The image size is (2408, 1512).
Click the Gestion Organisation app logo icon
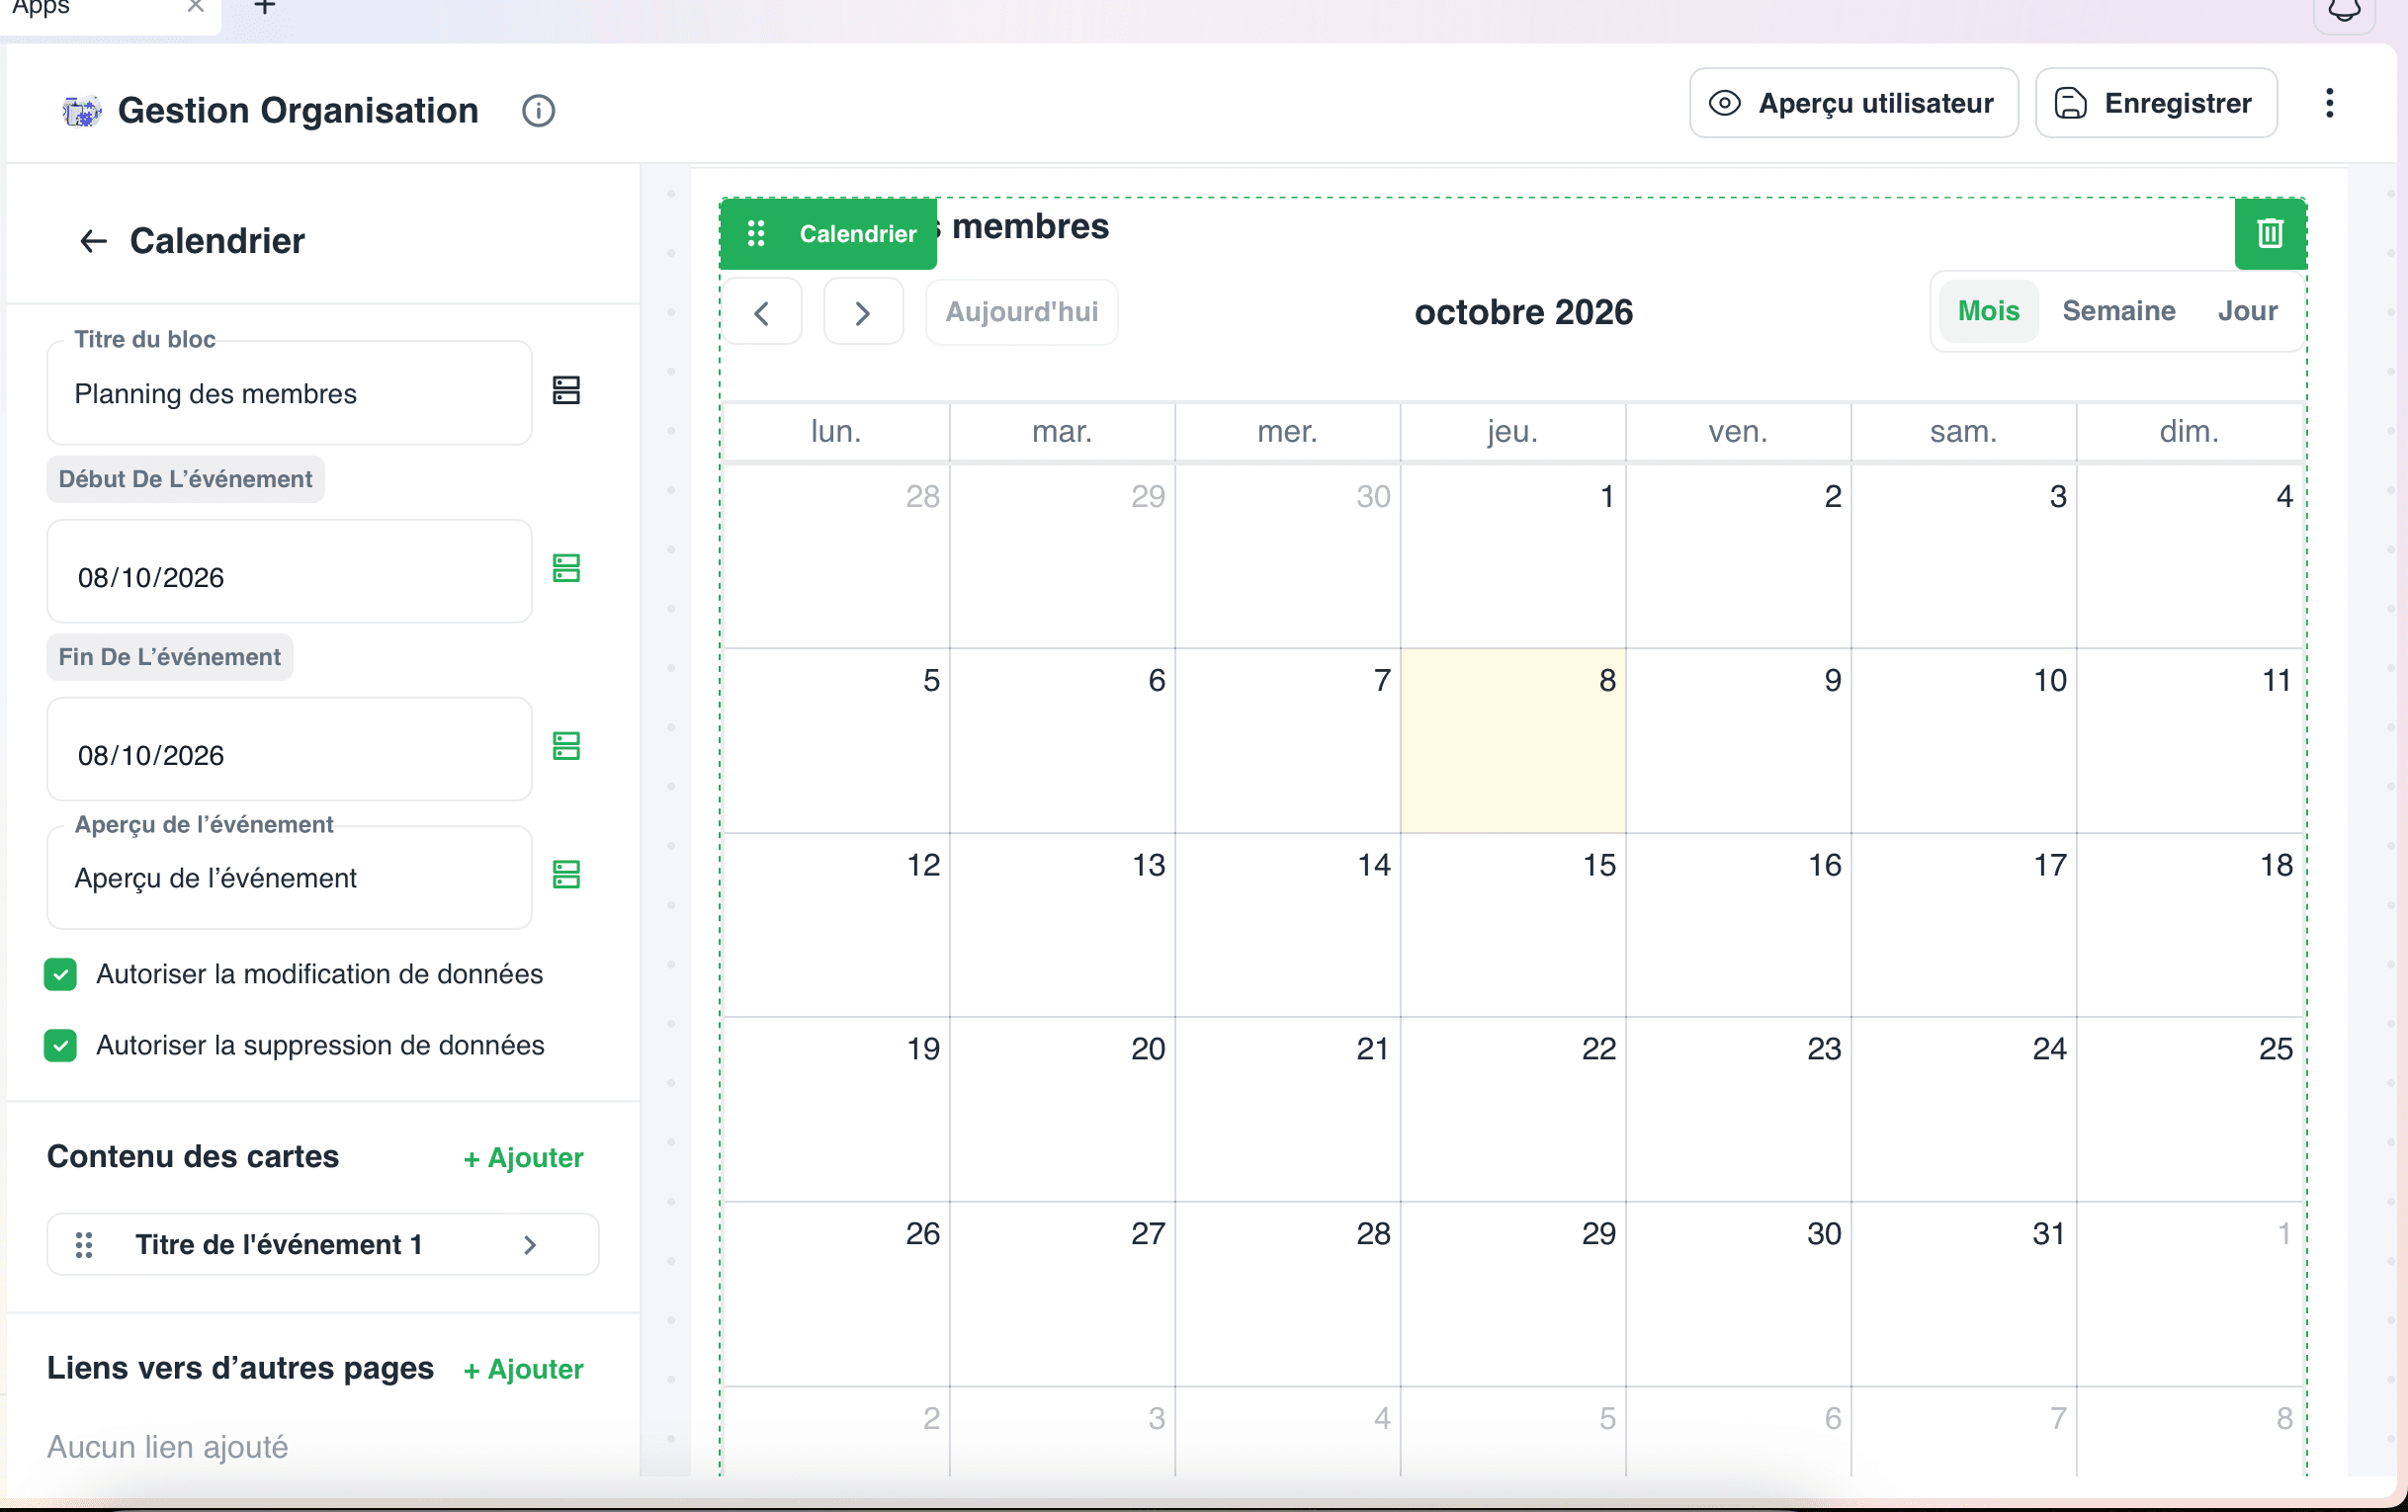pos(82,111)
